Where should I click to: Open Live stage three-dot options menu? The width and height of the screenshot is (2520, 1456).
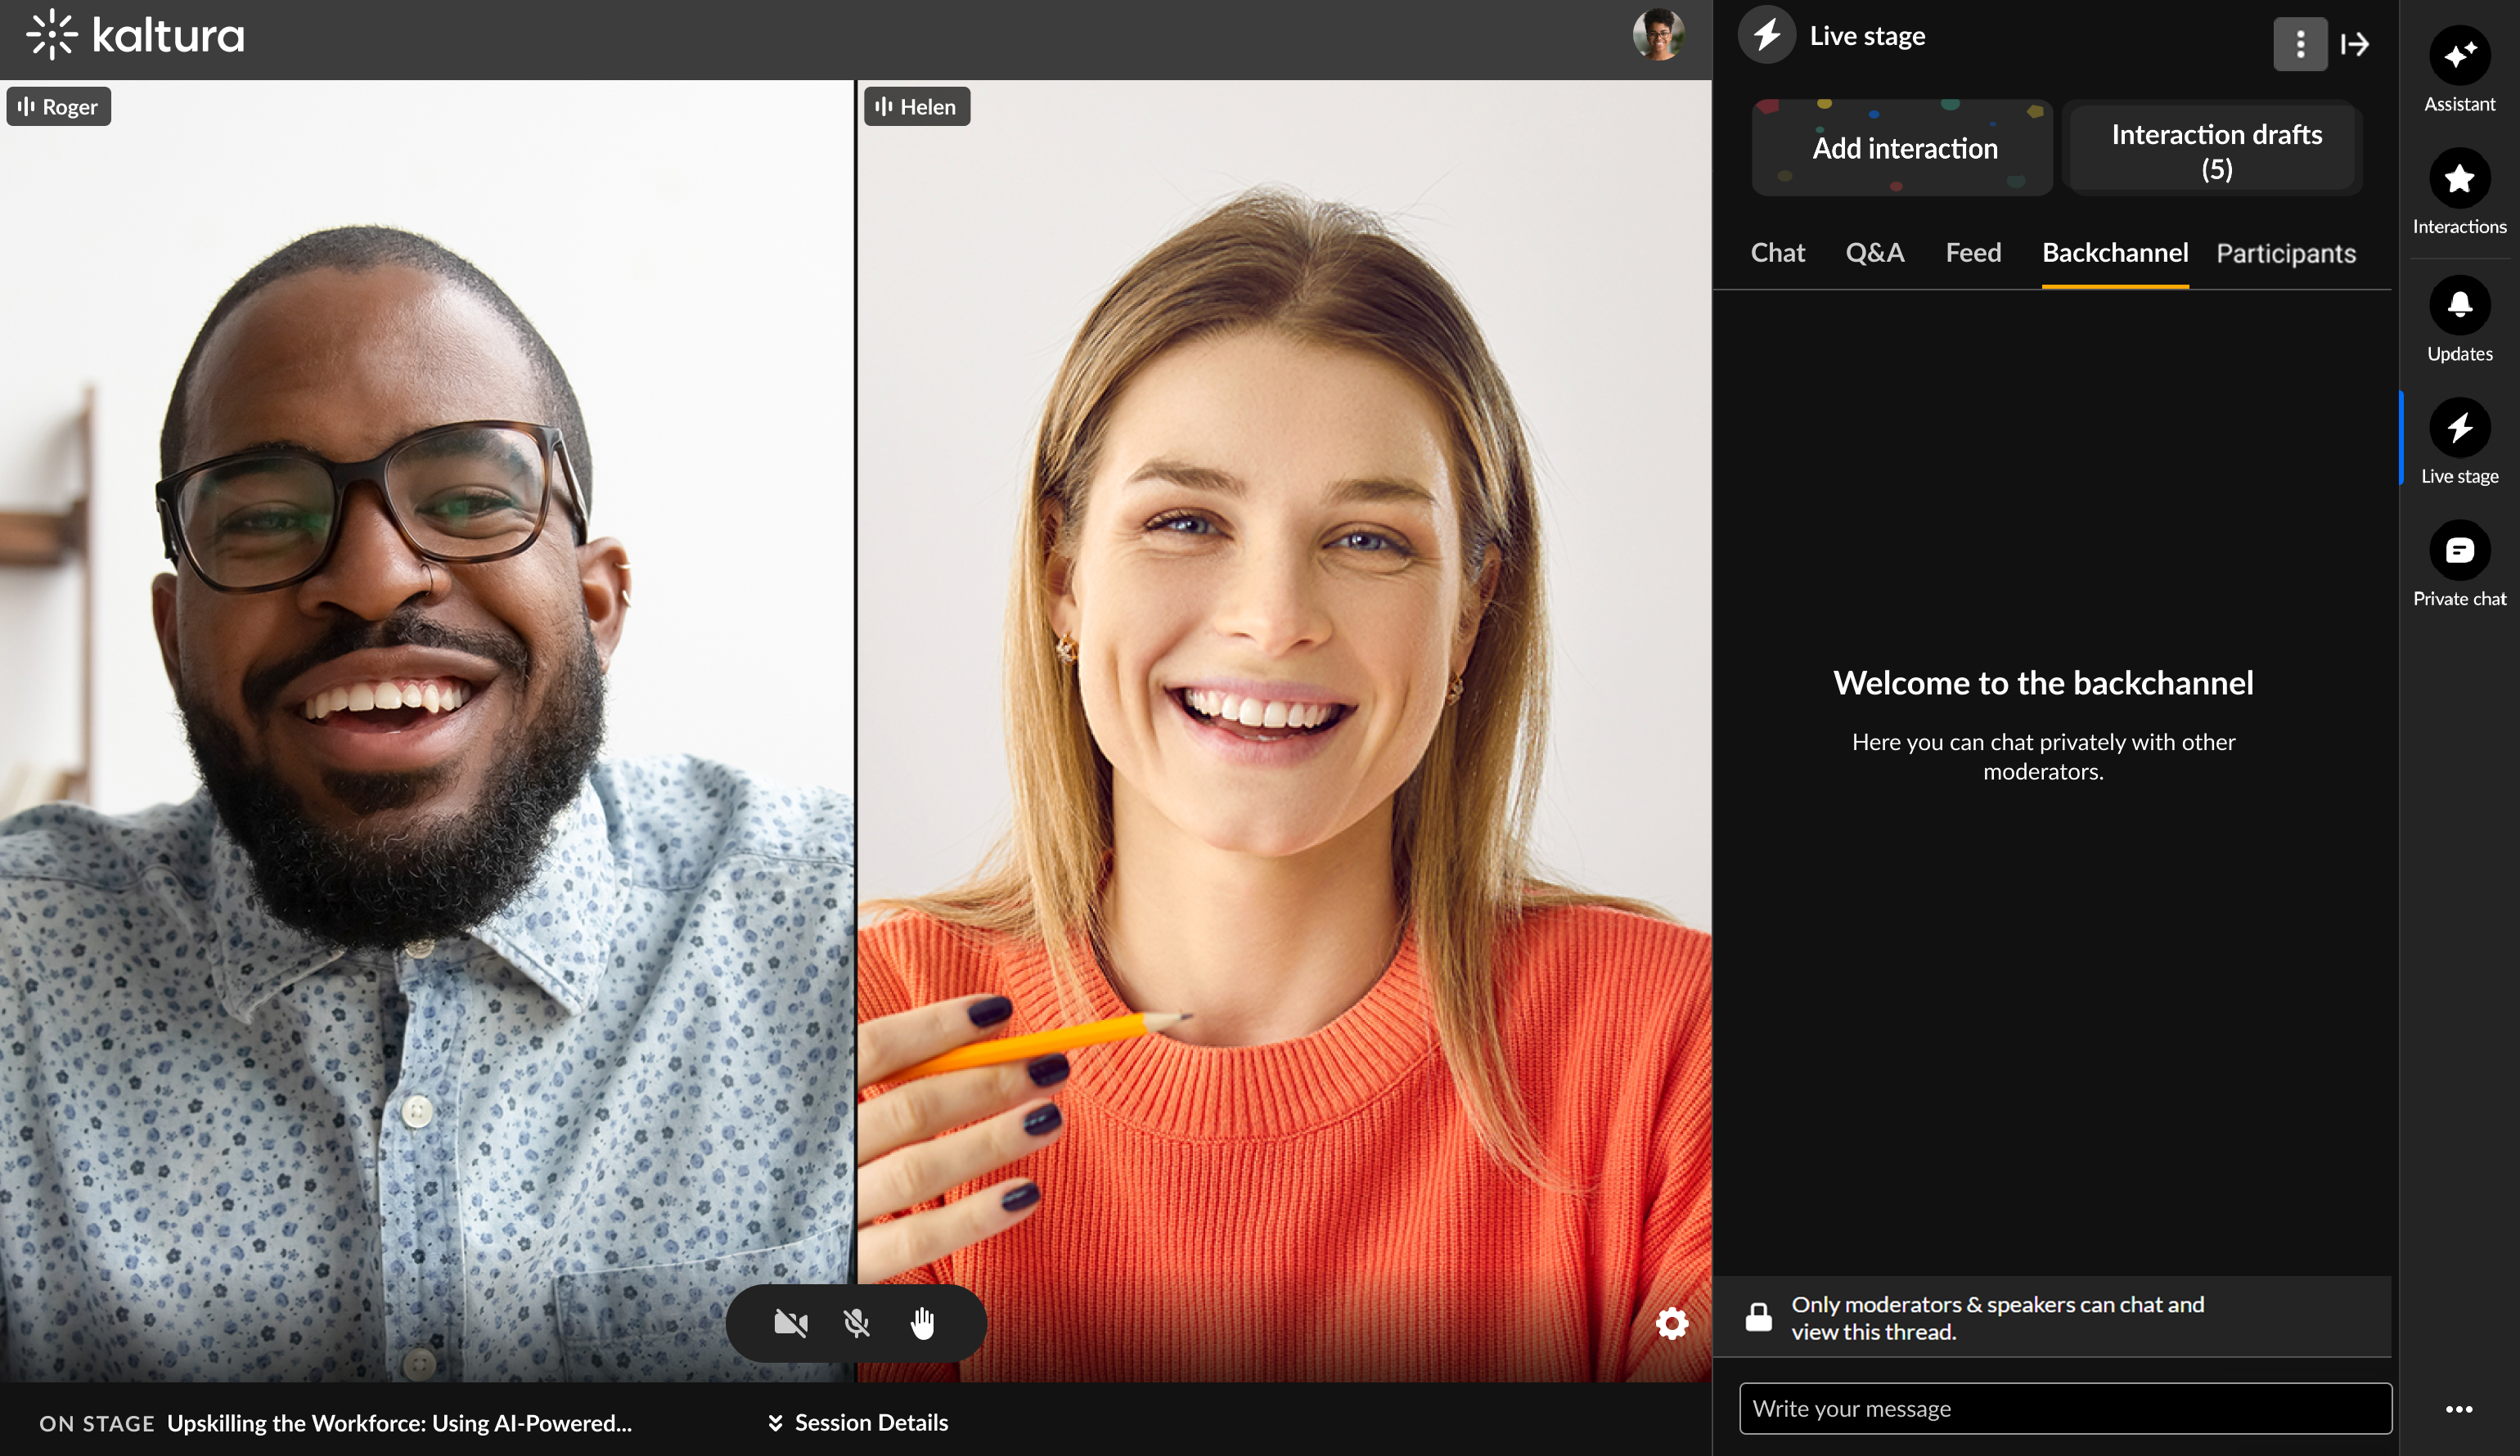(x=2300, y=44)
